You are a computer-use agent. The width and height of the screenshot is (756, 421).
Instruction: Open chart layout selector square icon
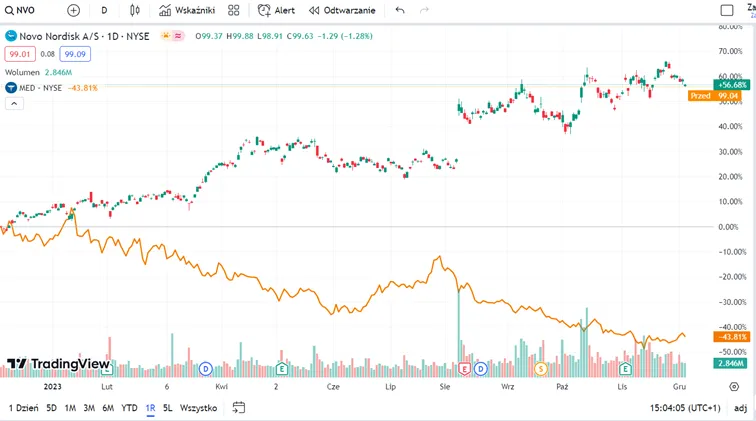727,10
